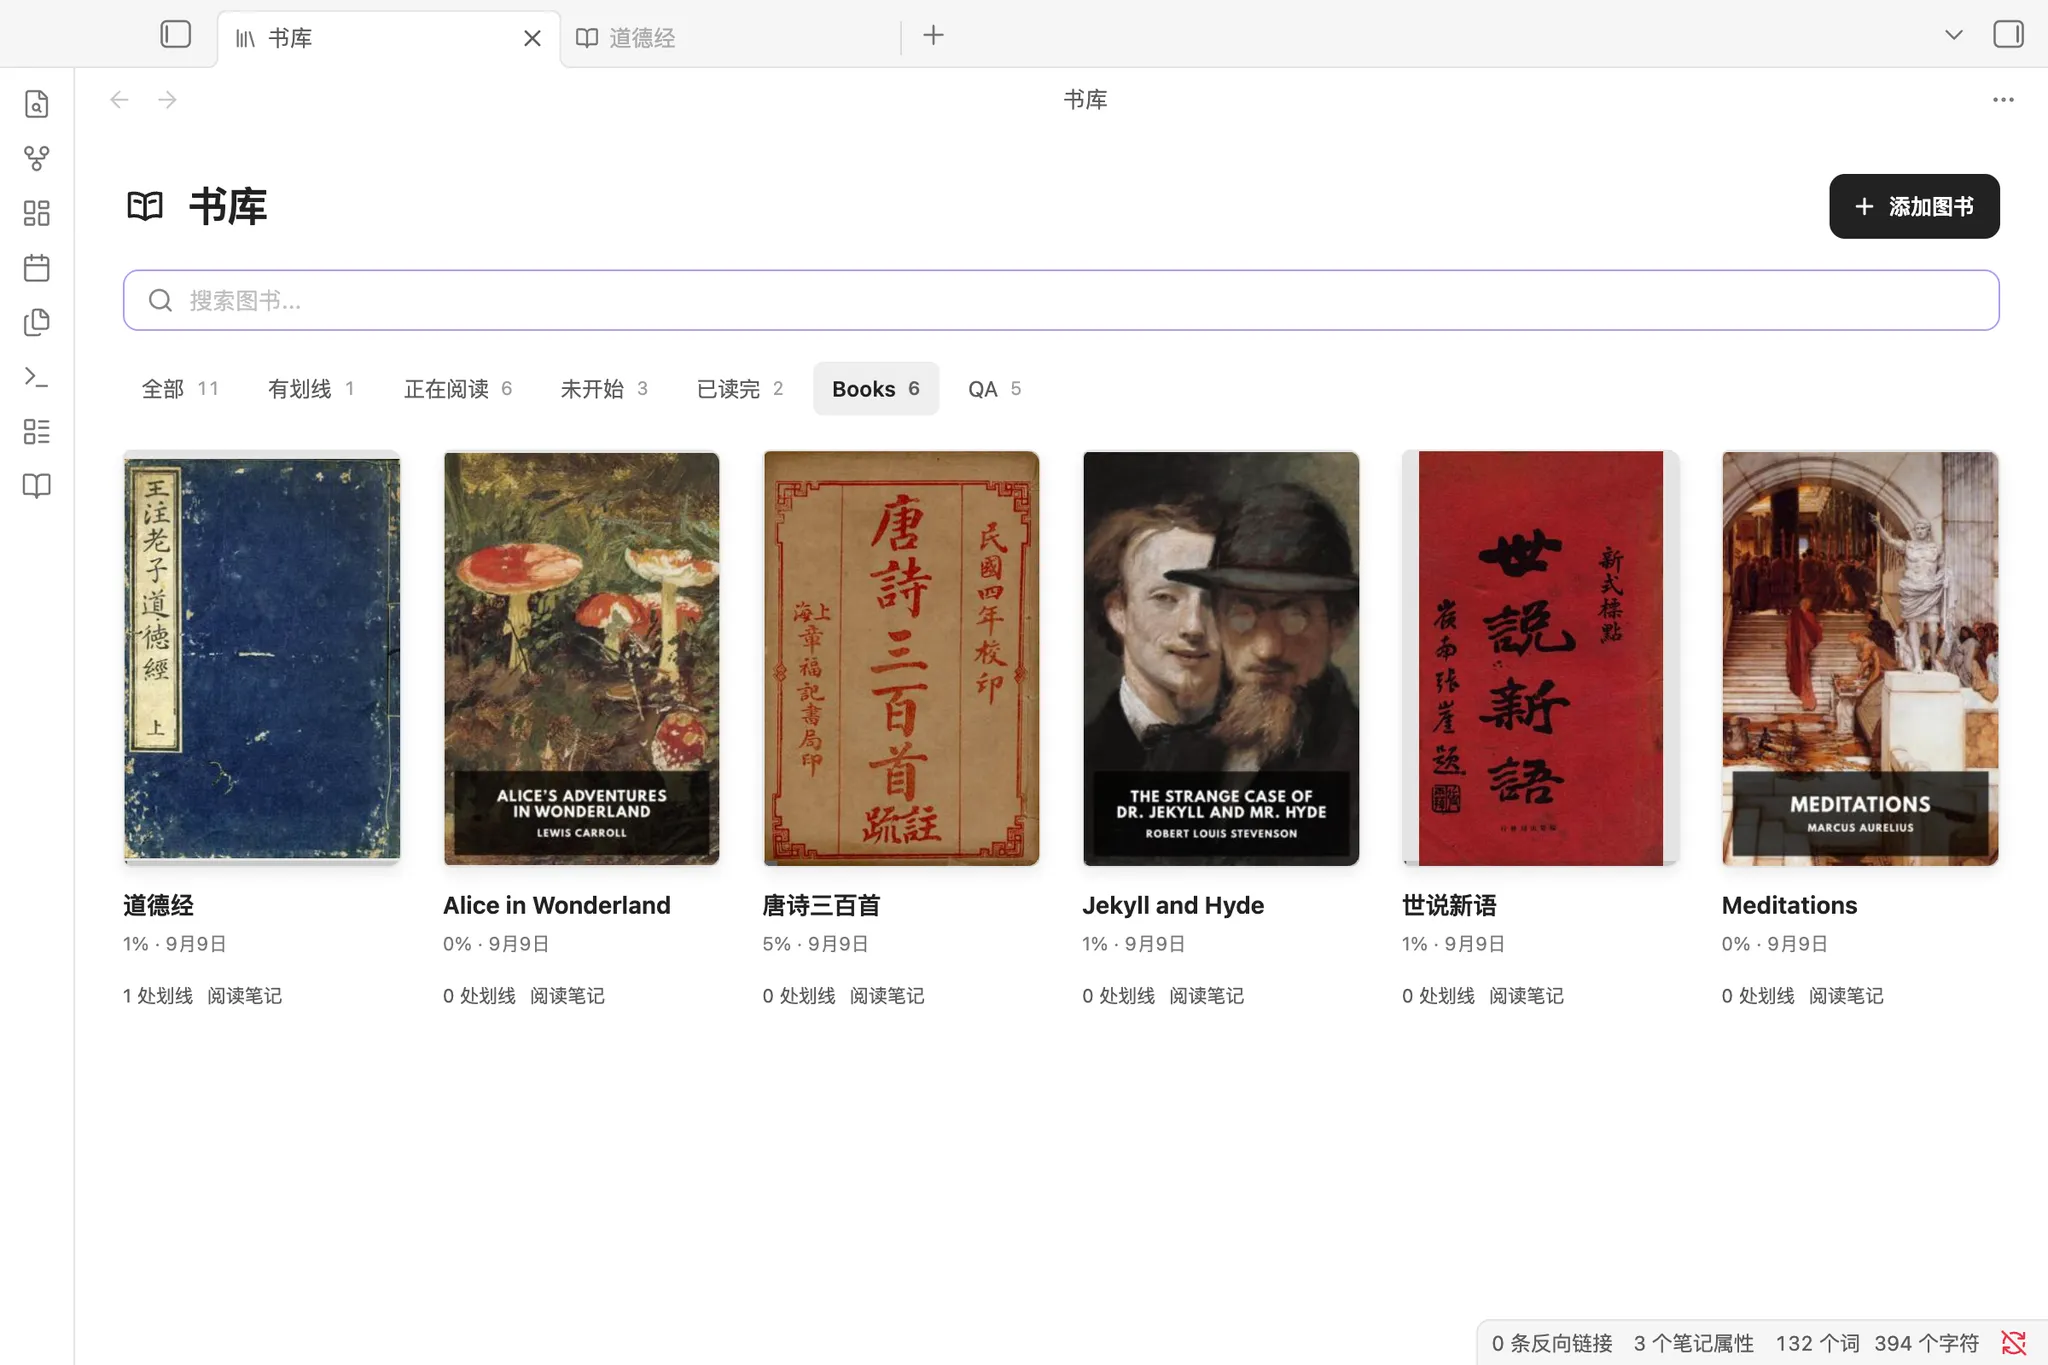The width and height of the screenshot is (2048, 1365).
Task: Click 1 处划线 under 道德经
Action: coord(158,996)
